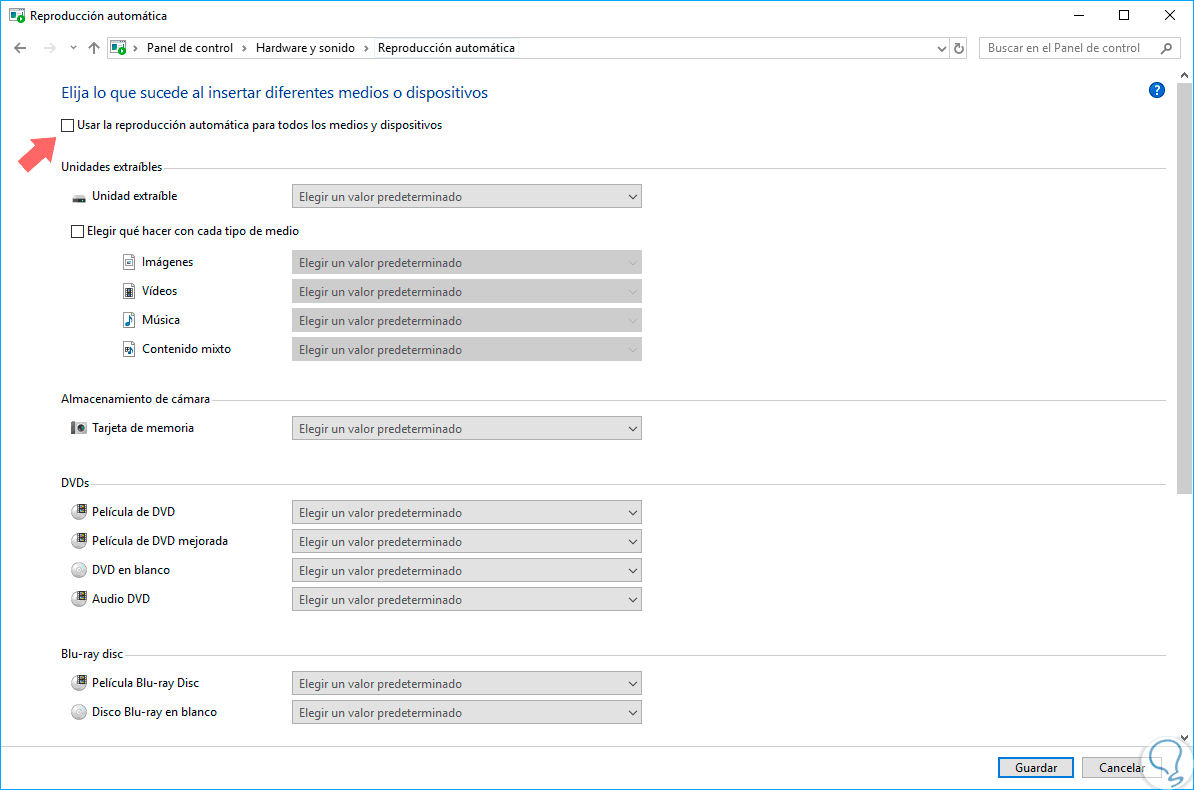Open the Tarjeta de memoria dropdown
This screenshot has height=790, width=1194.
(x=466, y=429)
